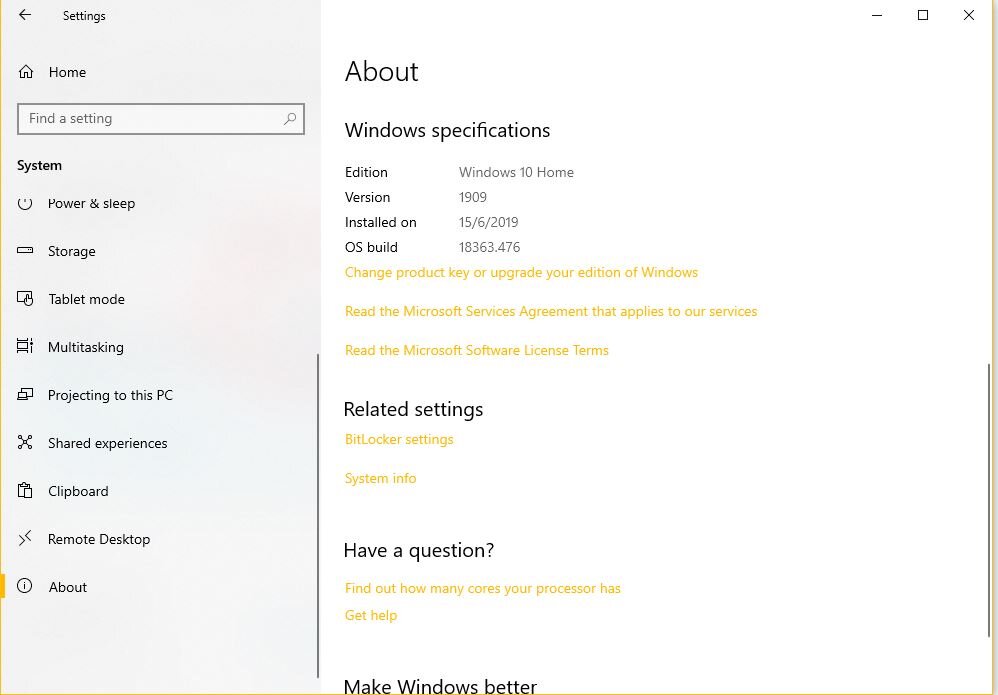The width and height of the screenshot is (998, 695).
Task: Click the Have a question? heading
Action: pos(419,550)
